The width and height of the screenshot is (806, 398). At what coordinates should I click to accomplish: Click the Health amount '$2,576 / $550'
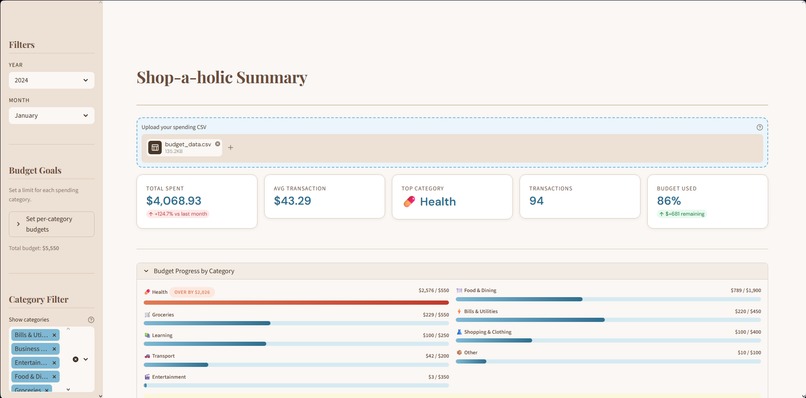(433, 291)
